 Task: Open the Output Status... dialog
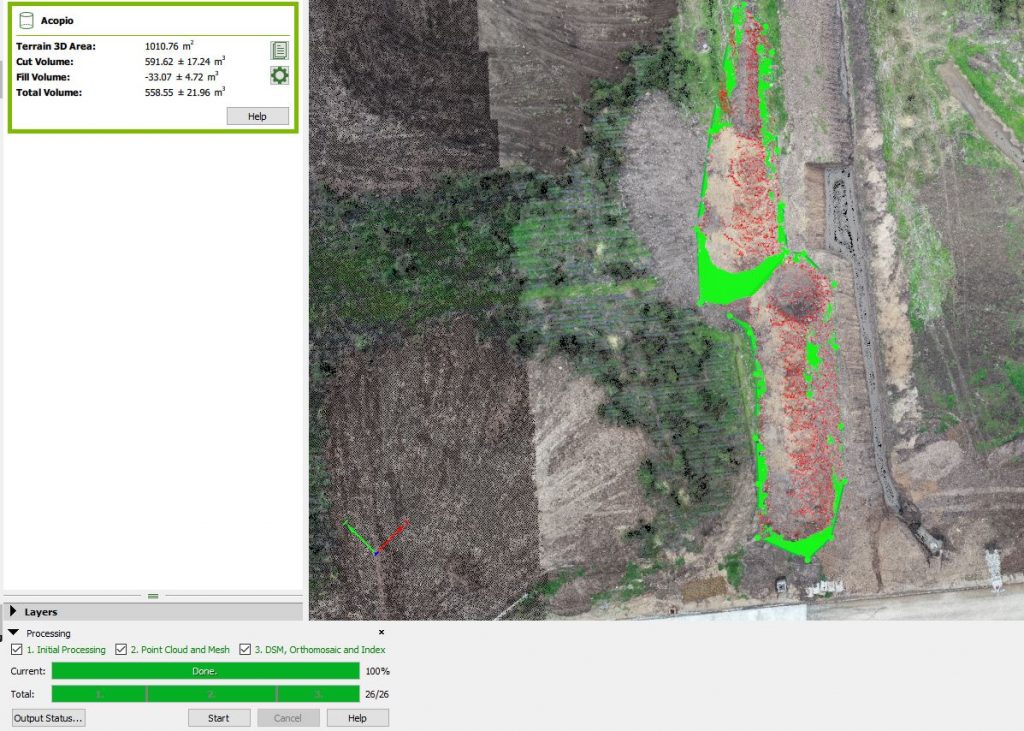[x=48, y=718]
